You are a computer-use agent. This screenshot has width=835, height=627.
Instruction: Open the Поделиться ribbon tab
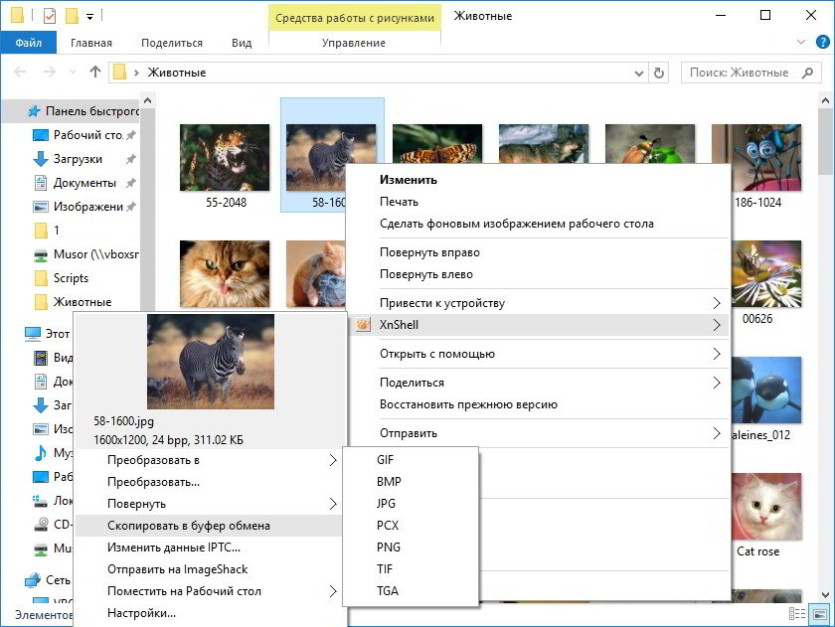point(171,43)
